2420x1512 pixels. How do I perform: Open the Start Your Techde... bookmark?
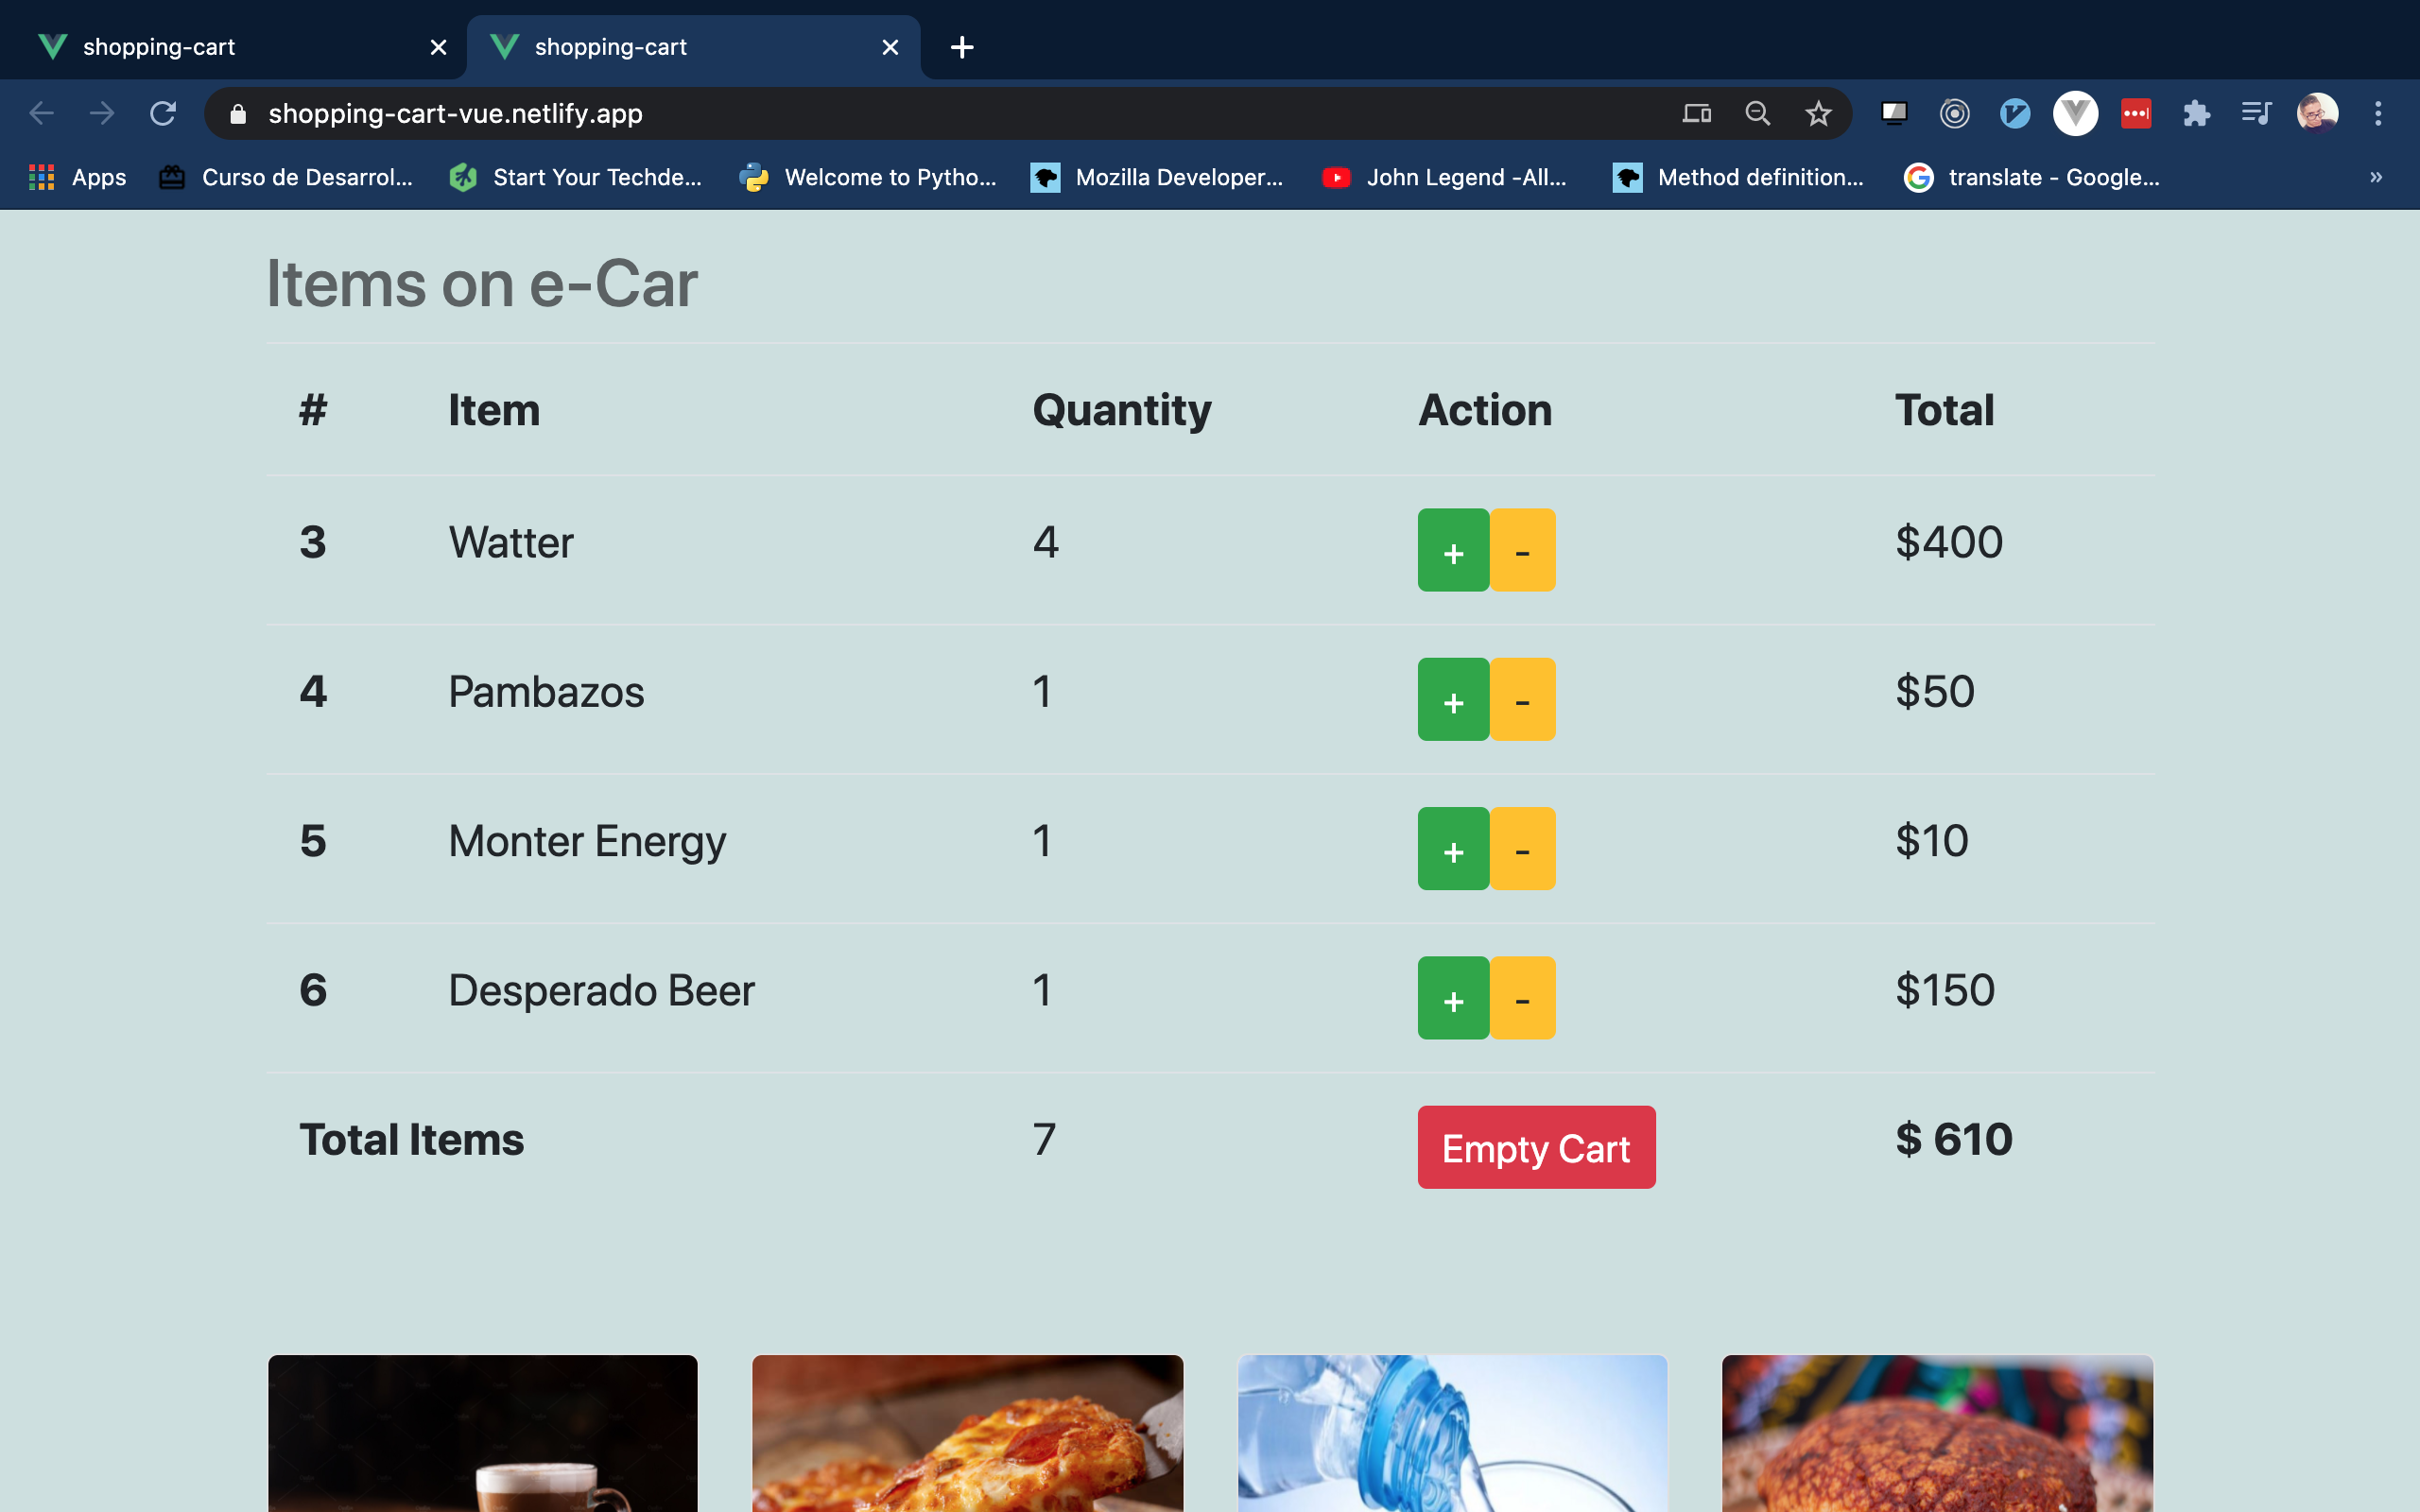[x=576, y=177]
